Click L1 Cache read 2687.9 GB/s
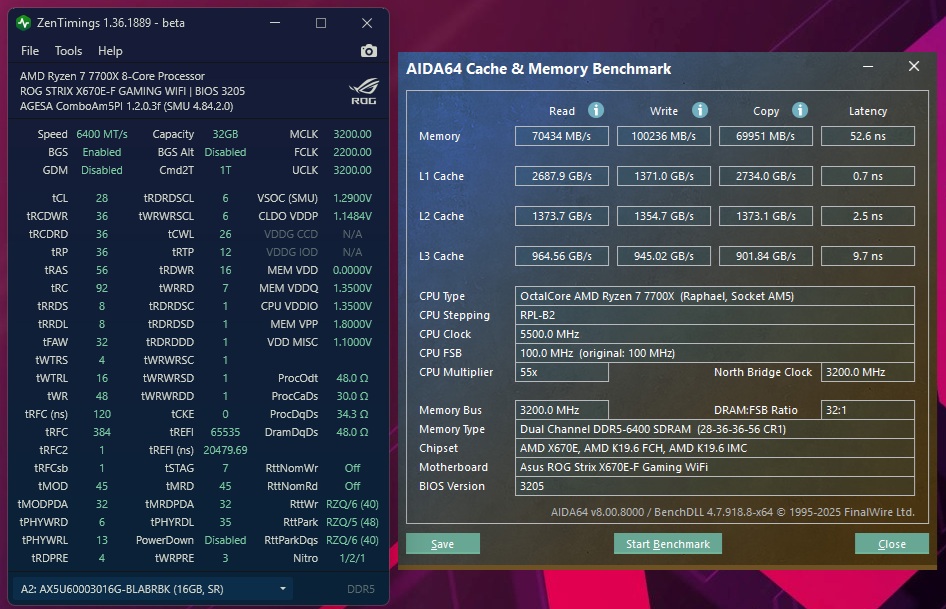The height and width of the screenshot is (609, 946). [x=562, y=176]
